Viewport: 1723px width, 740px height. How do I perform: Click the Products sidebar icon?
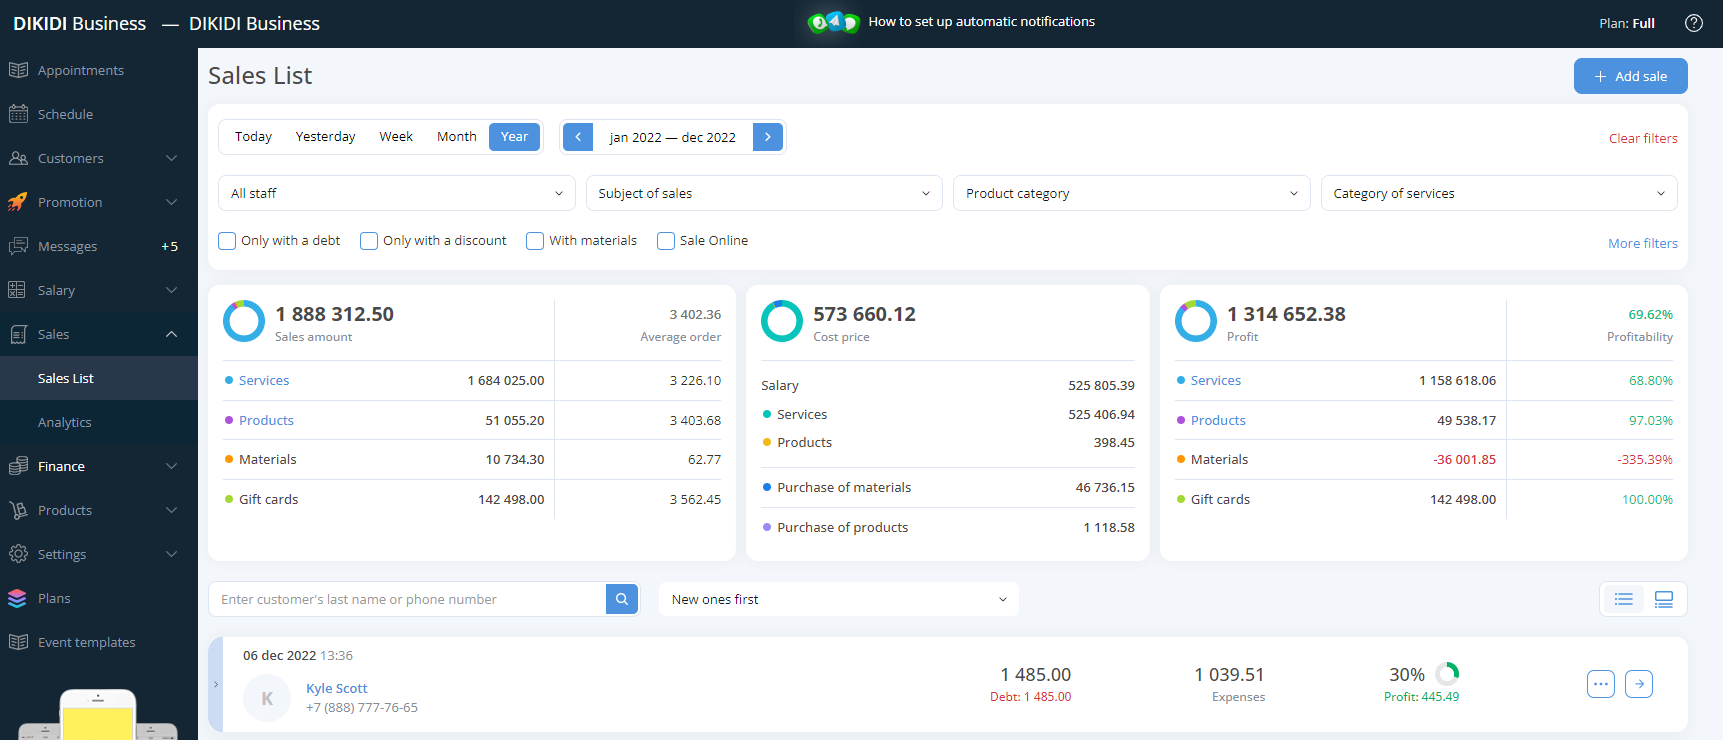(x=18, y=510)
